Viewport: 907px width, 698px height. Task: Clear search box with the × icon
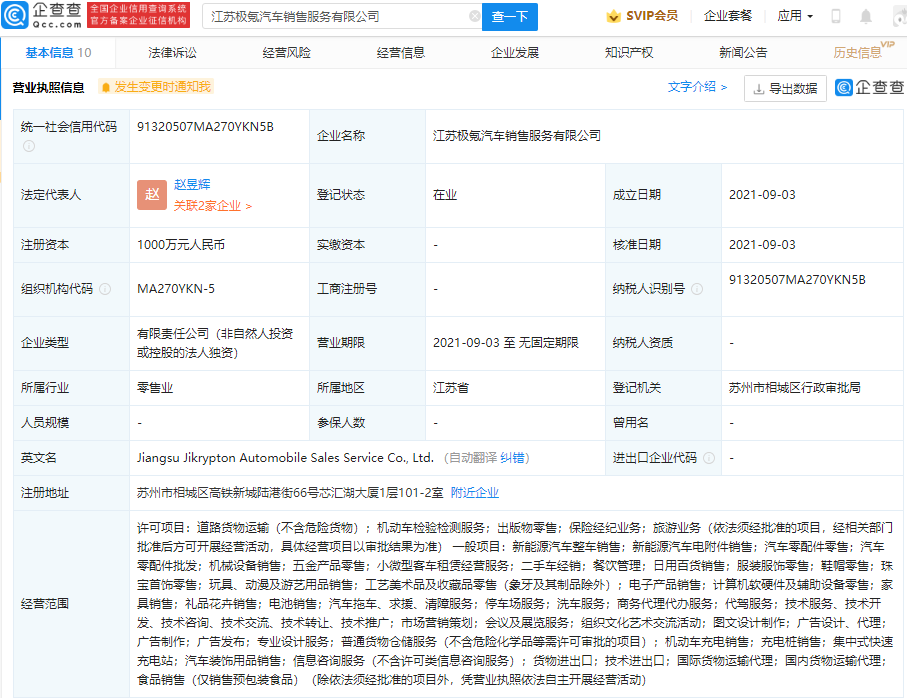point(477,17)
